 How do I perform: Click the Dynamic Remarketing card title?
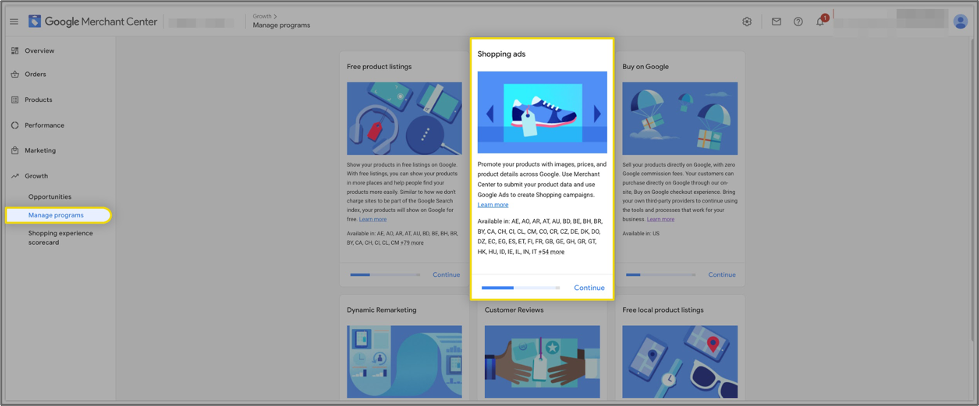[381, 310]
